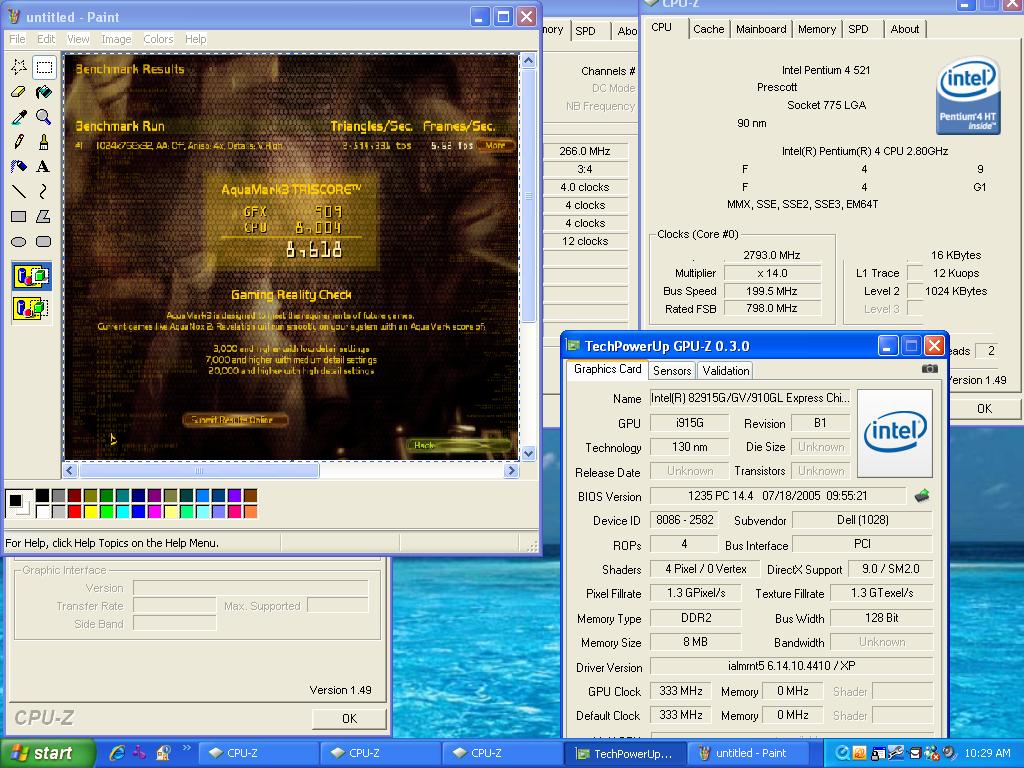Pick the yellow swatch in Paint palette
1024x768 pixels.
tap(90, 511)
